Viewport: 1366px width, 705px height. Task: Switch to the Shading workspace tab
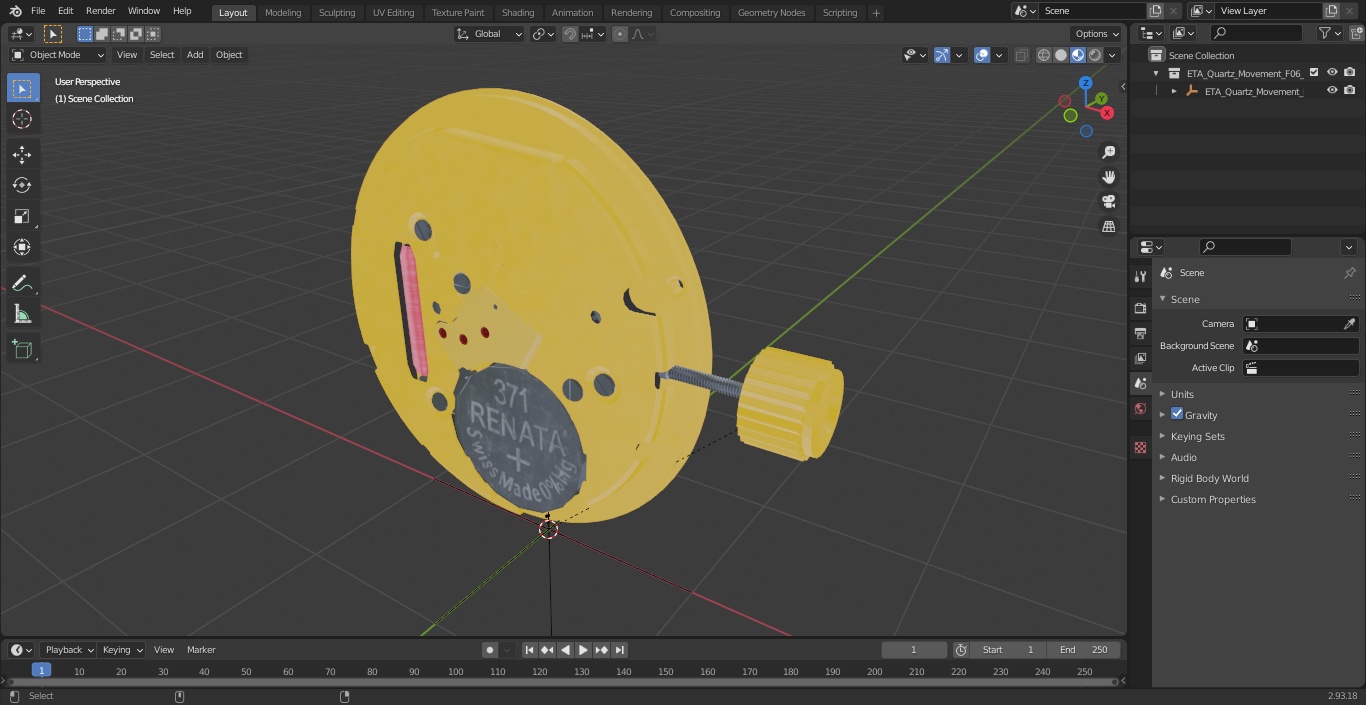(518, 12)
